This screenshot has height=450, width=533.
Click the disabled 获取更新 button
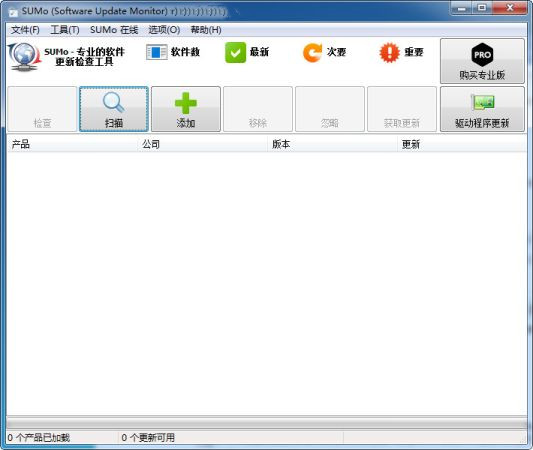tap(402, 109)
